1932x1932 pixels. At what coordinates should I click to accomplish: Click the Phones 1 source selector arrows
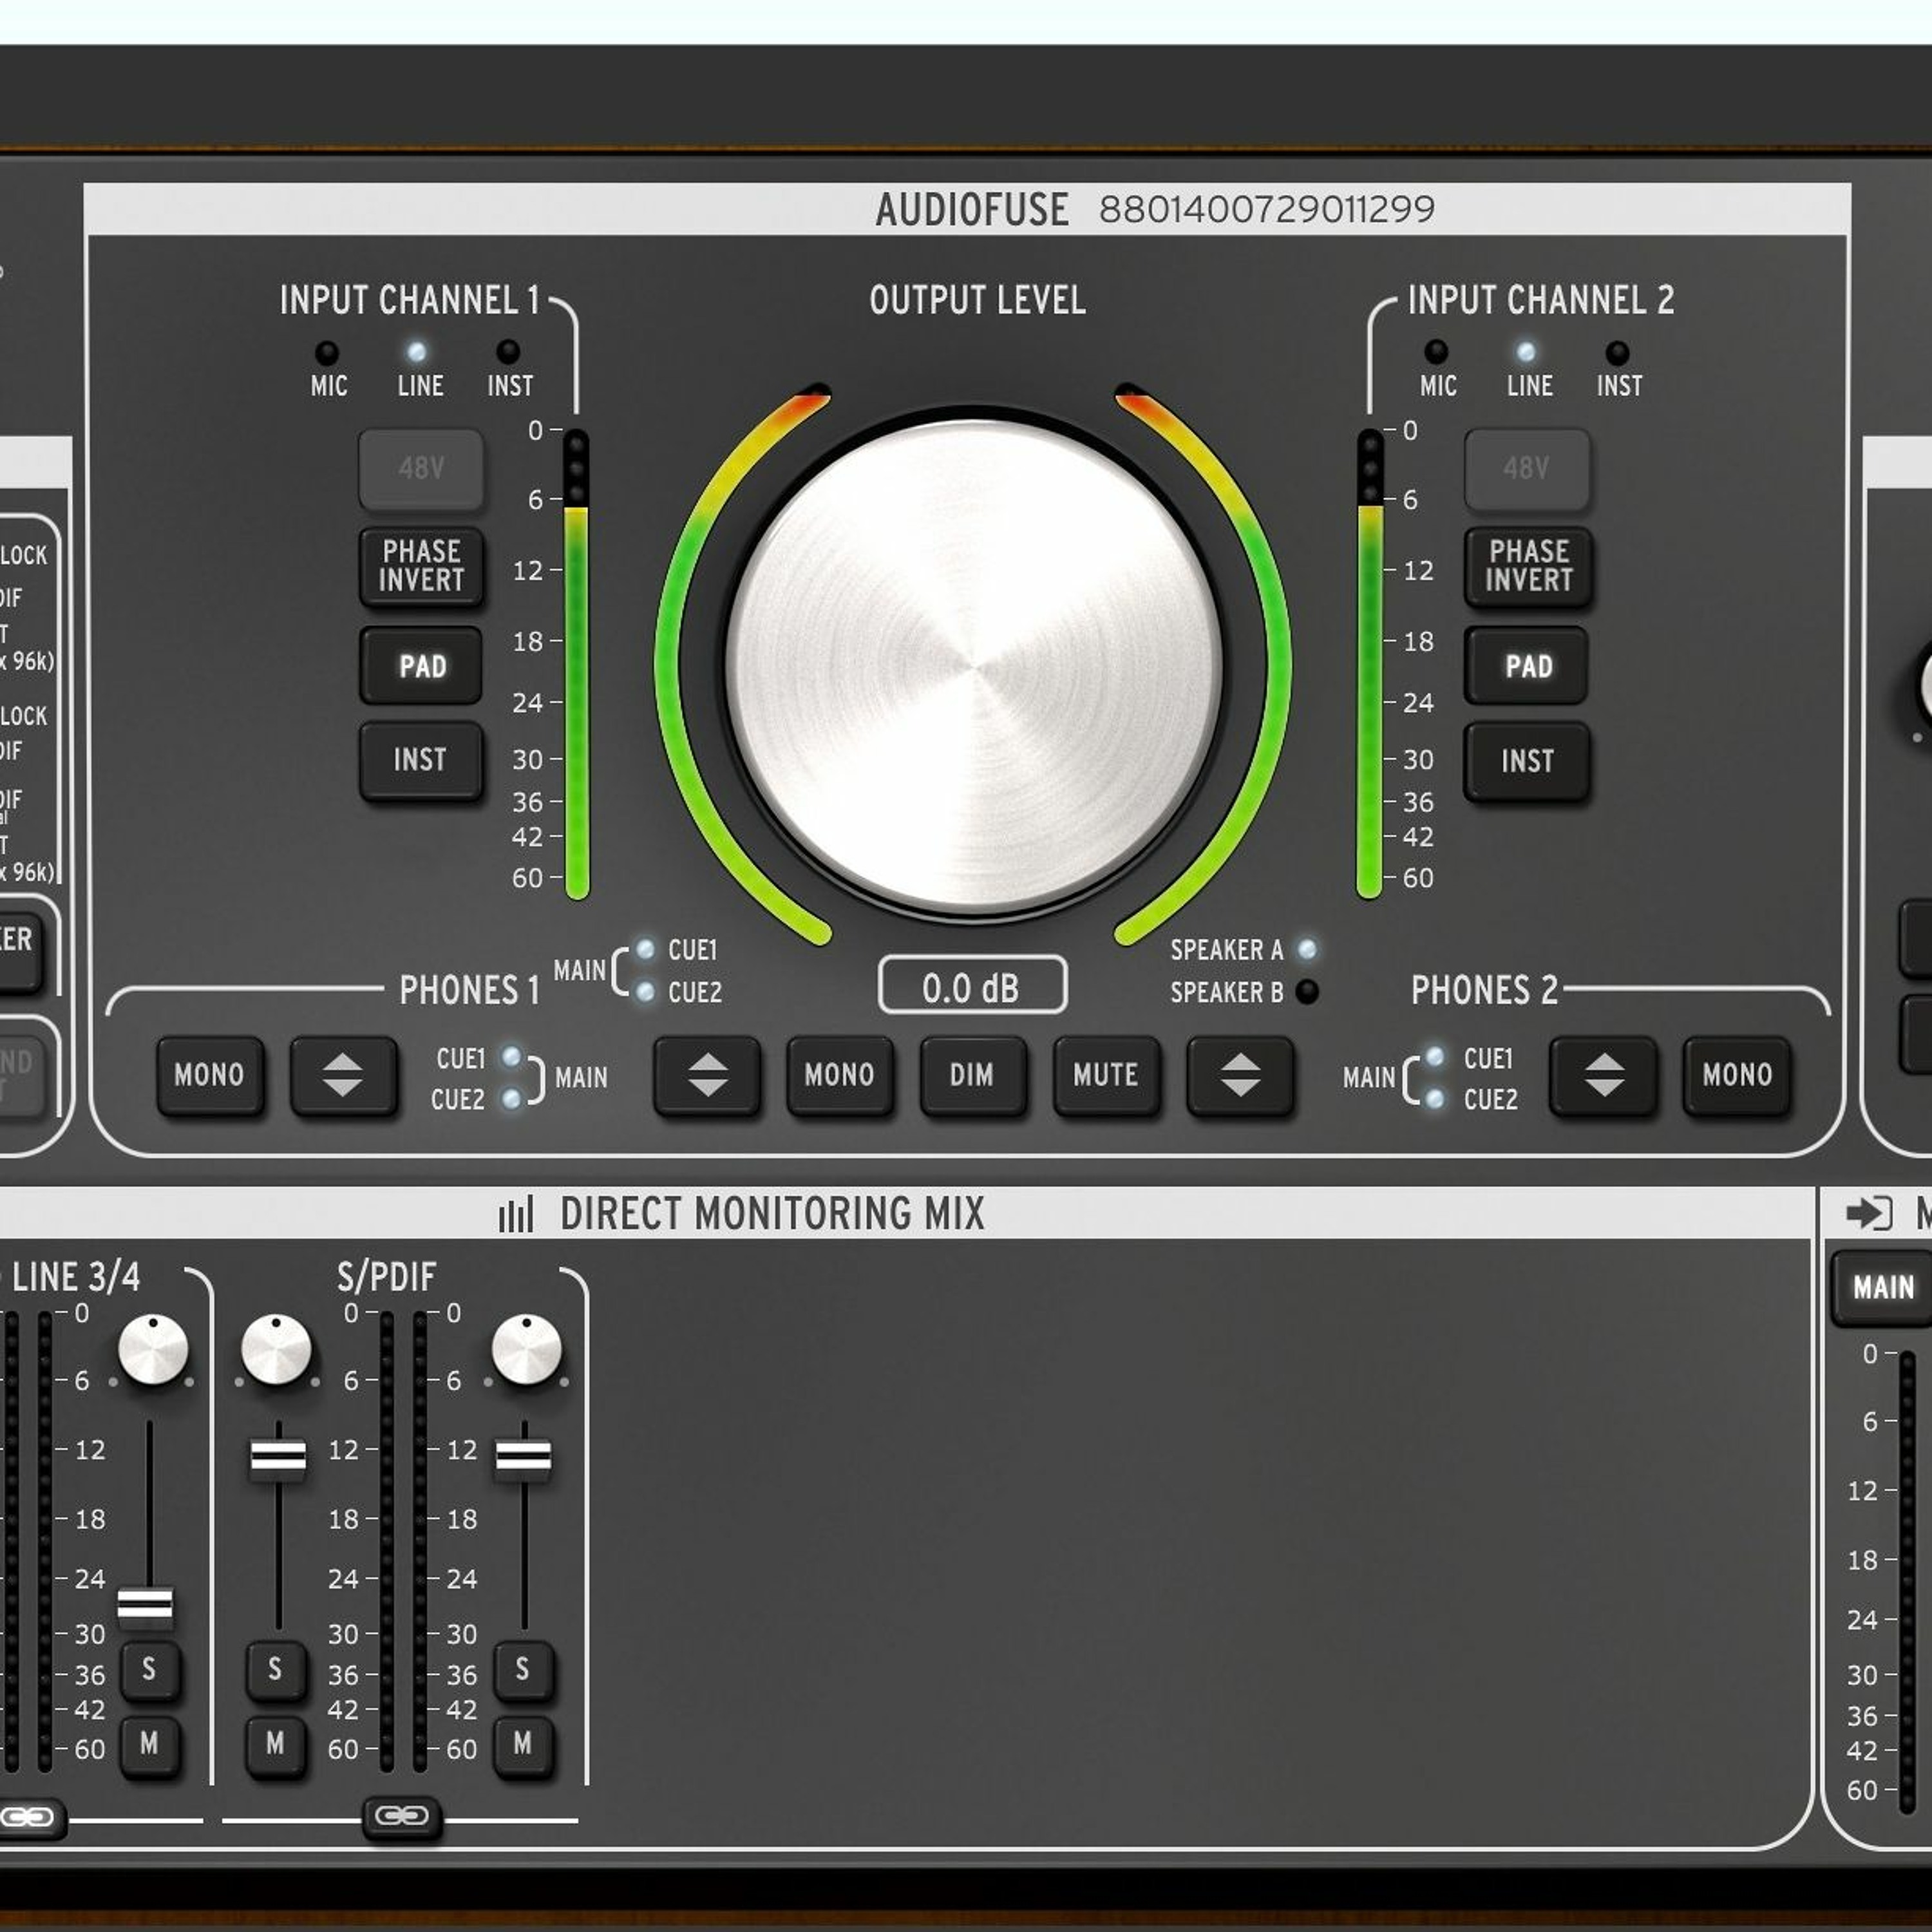[x=343, y=1075]
